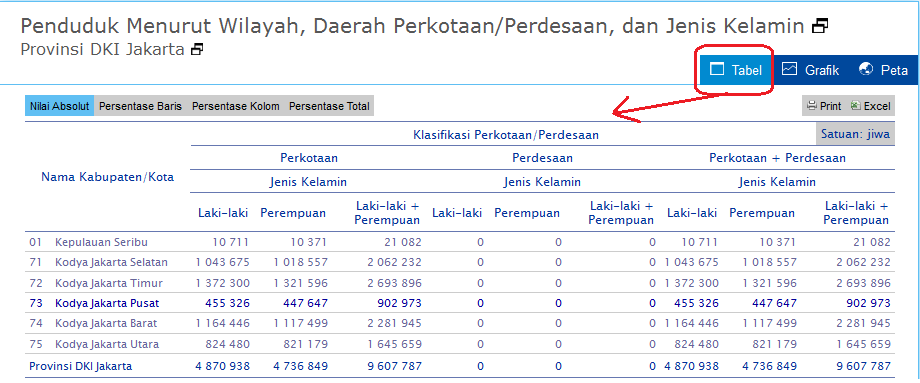Click the value 4 736 849 under Perkotaan Perempuan
The height and width of the screenshot is (383, 920).
[x=300, y=367]
